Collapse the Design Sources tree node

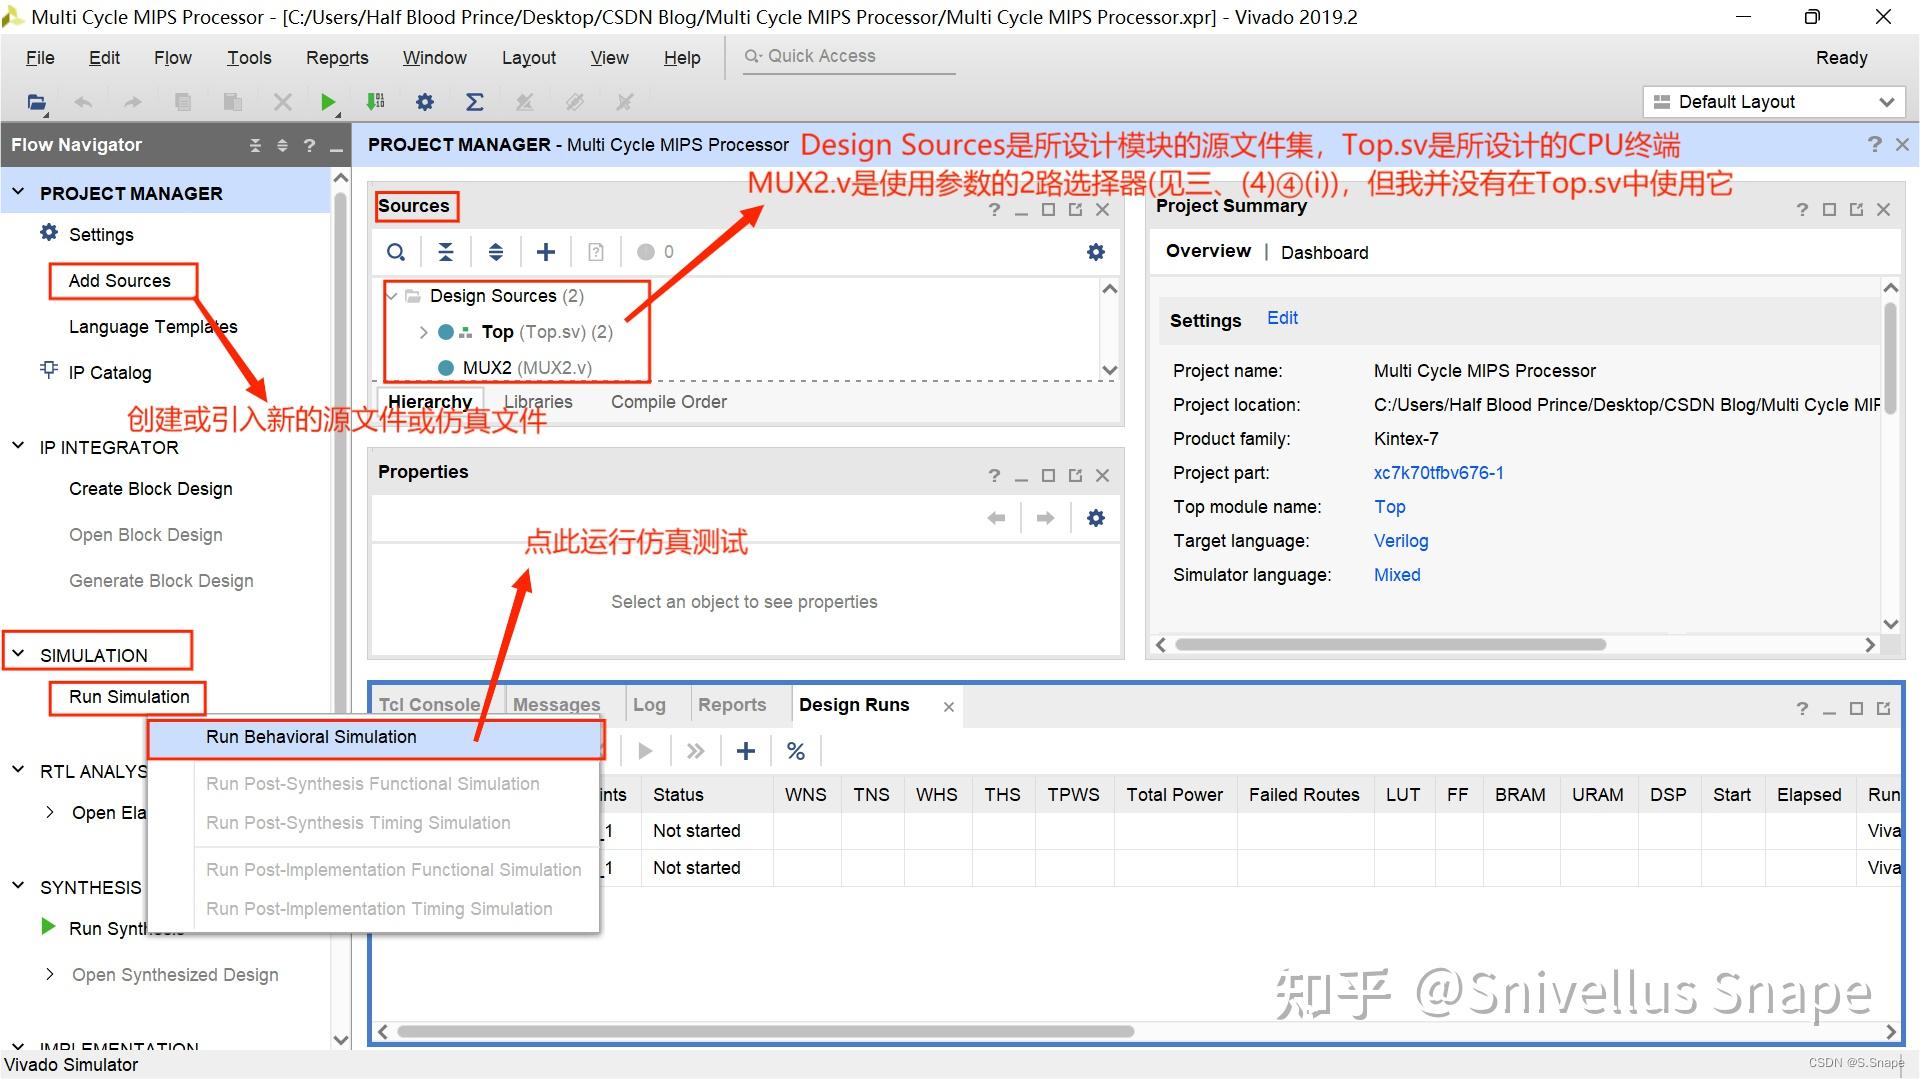pyautogui.click(x=392, y=296)
